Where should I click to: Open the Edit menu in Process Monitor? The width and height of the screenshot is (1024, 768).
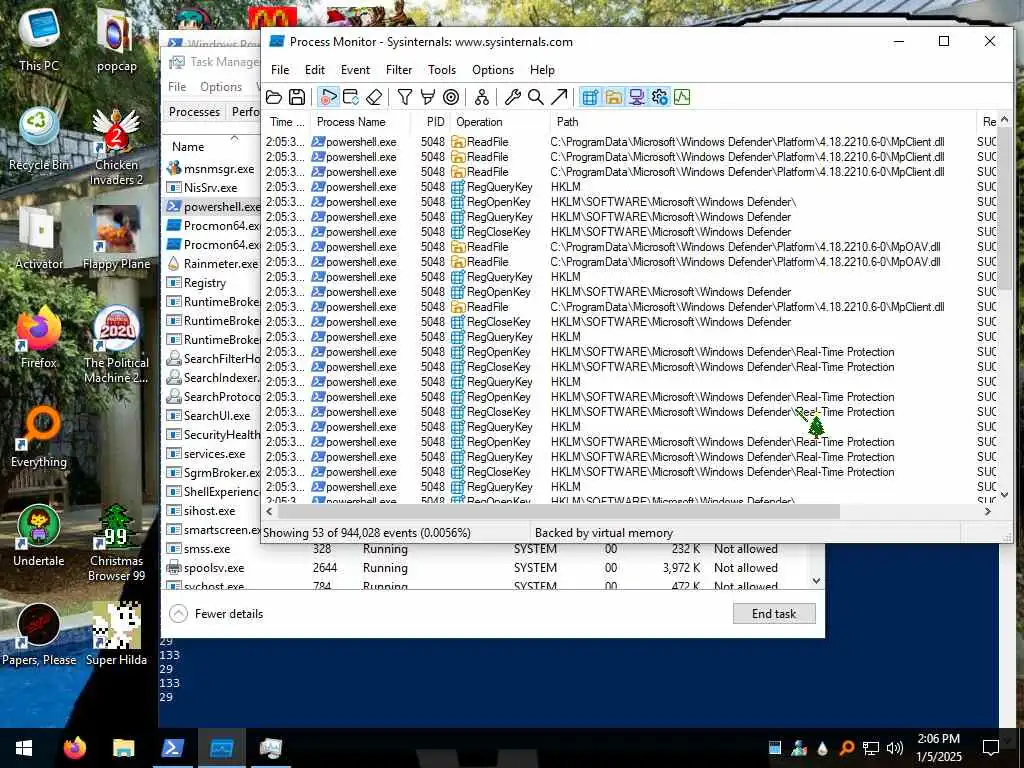315,70
